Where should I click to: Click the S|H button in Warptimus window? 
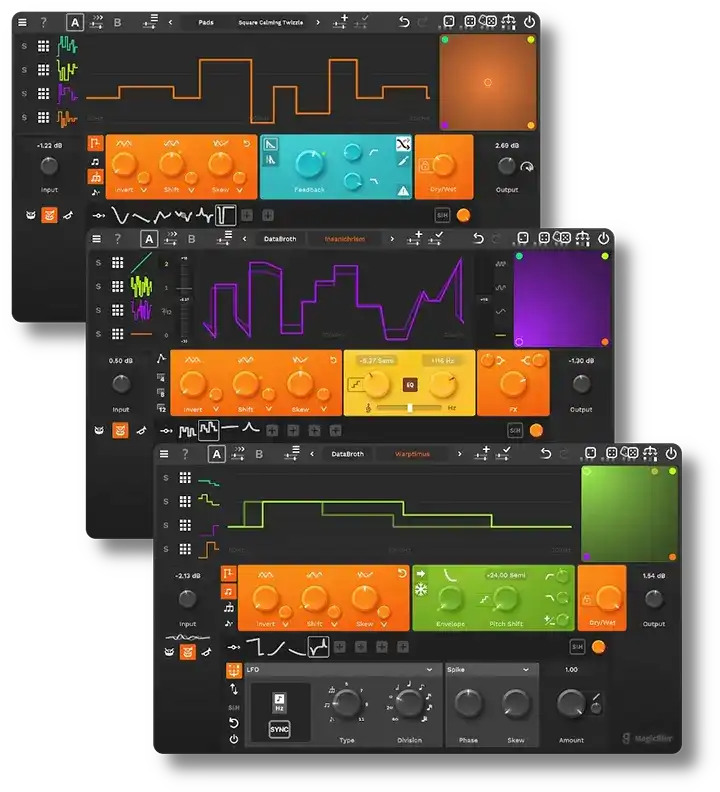(578, 647)
